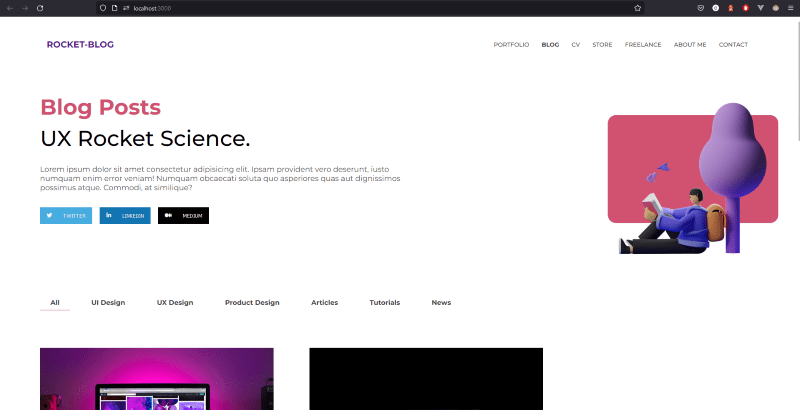
Task: Click the "Blog Posts" heading
Action: (x=101, y=108)
